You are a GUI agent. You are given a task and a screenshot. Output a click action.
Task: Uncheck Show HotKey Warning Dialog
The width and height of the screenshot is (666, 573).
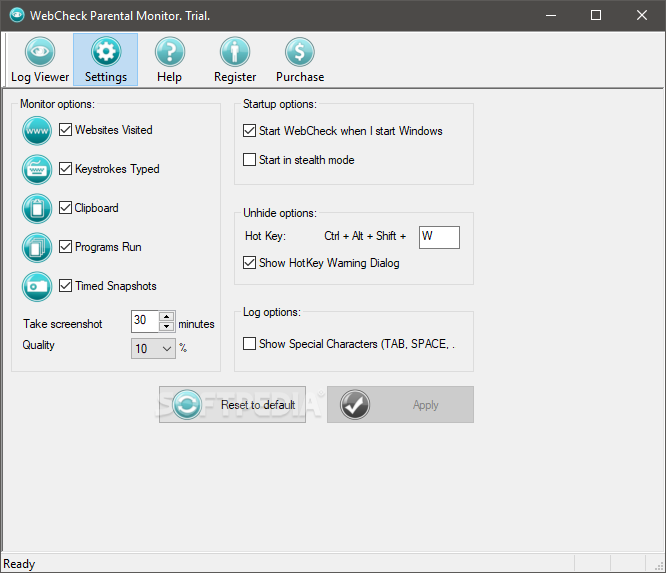click(x=249, y=263)
